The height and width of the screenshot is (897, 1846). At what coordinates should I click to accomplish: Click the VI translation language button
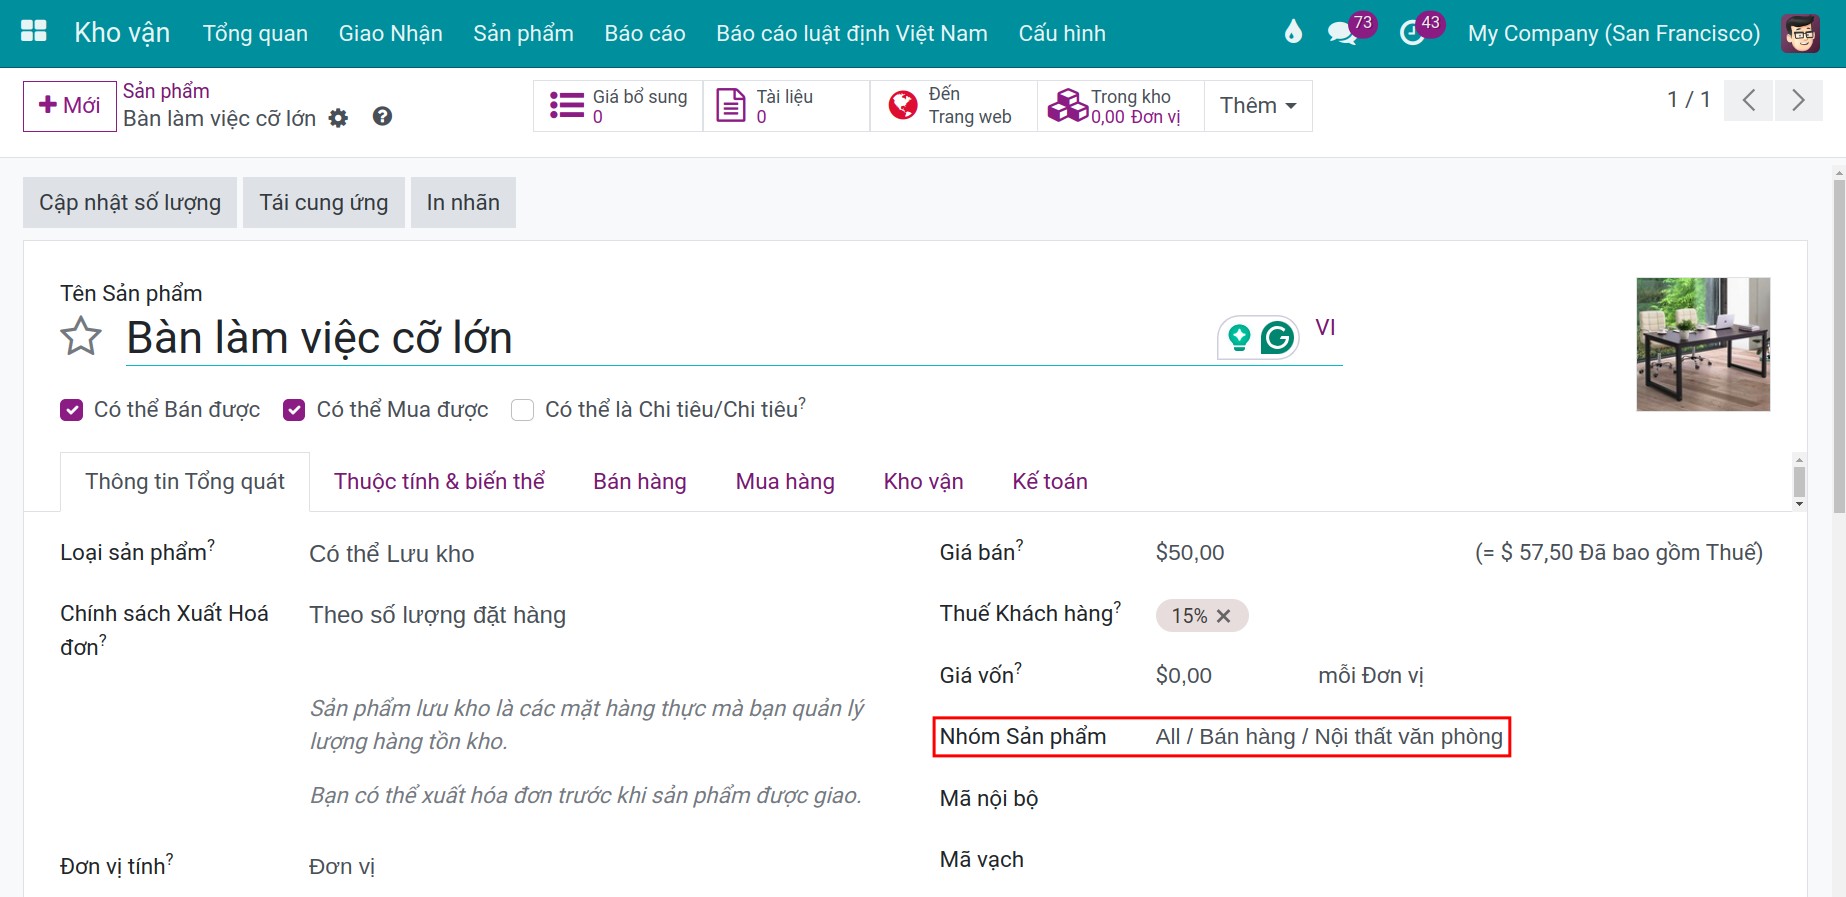(1325, 328)
